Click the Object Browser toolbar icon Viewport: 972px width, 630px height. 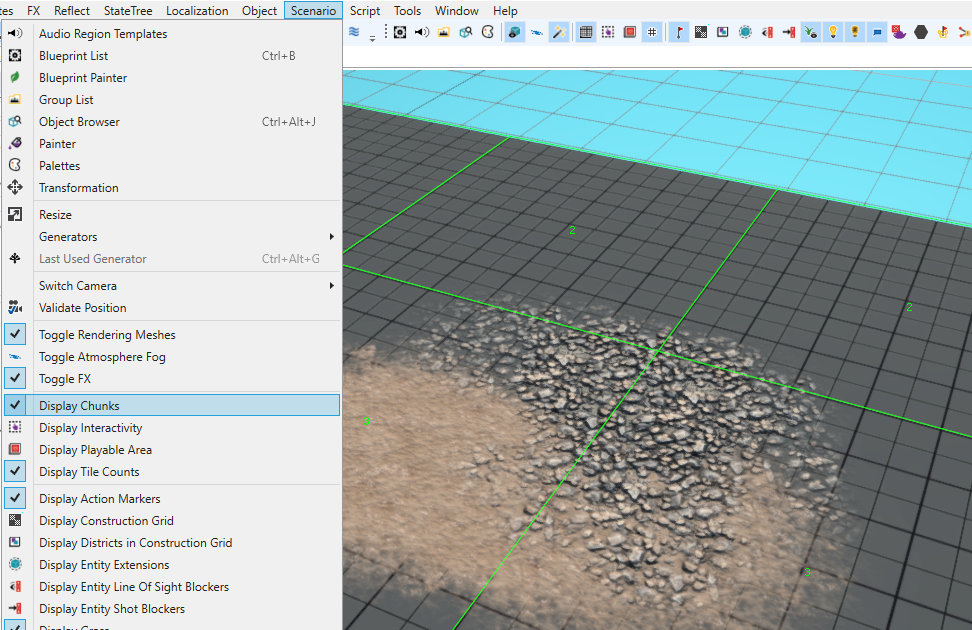(466, 32)
